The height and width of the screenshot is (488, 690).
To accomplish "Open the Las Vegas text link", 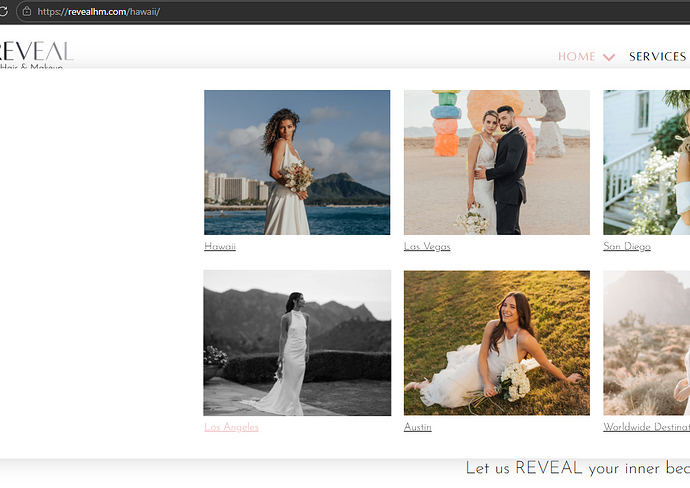I will pos(427,246).
